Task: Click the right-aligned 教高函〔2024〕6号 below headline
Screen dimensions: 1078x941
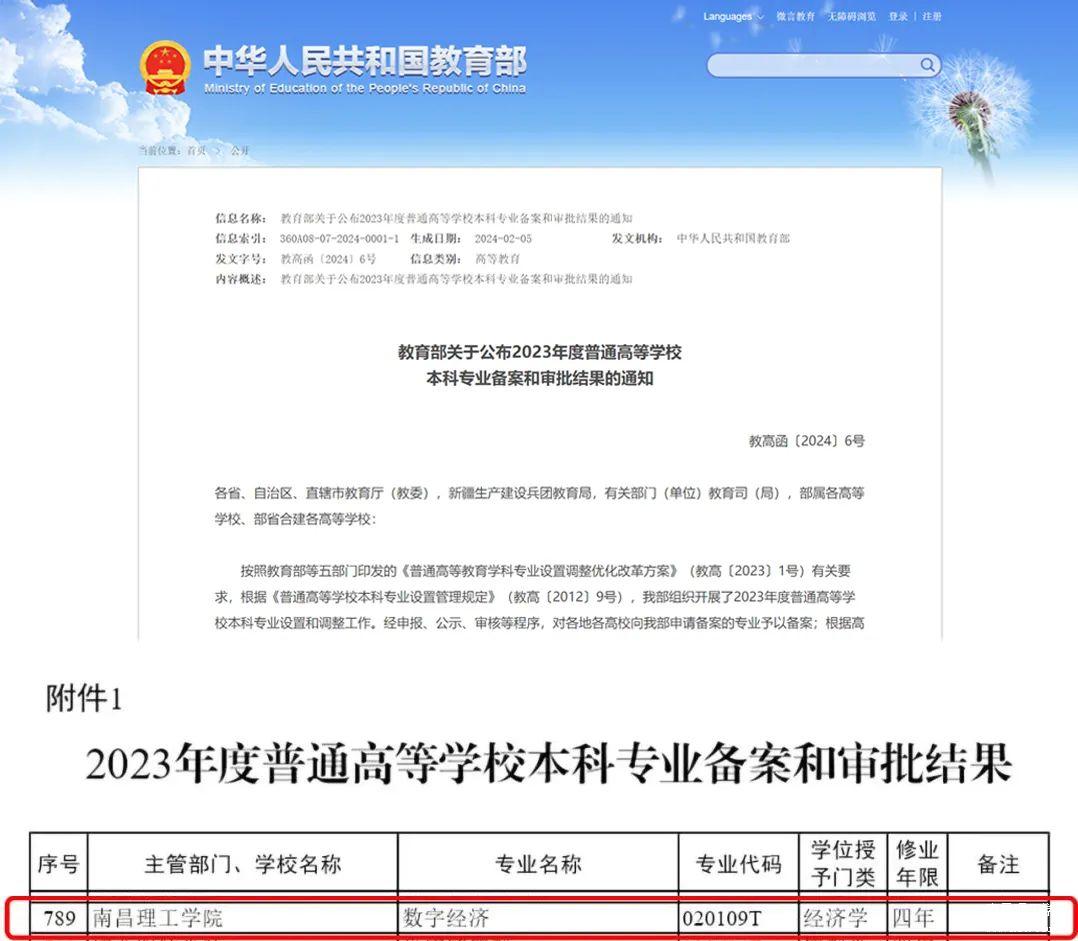Action: 806,441
